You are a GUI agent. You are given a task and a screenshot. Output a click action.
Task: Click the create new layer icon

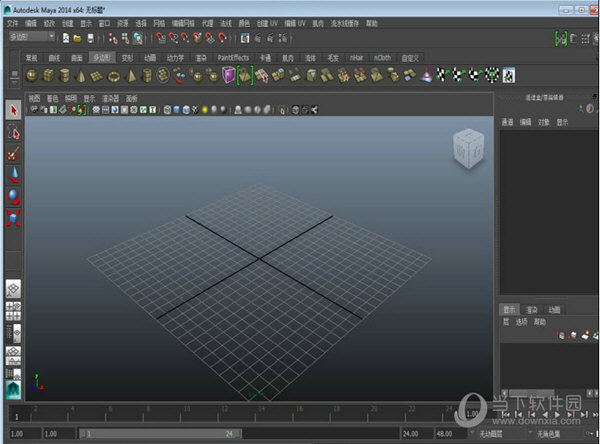(585, 335)
